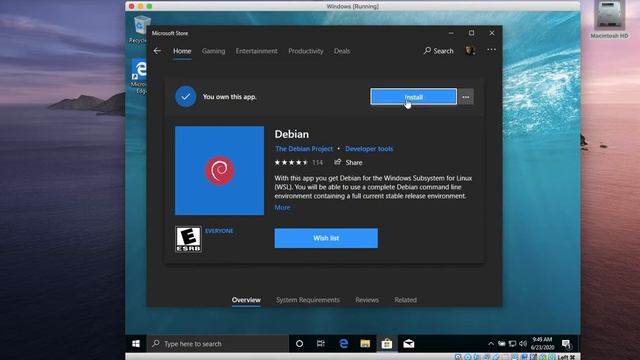Select the Microsoft Edge desktop shortcut

(139, 77)
